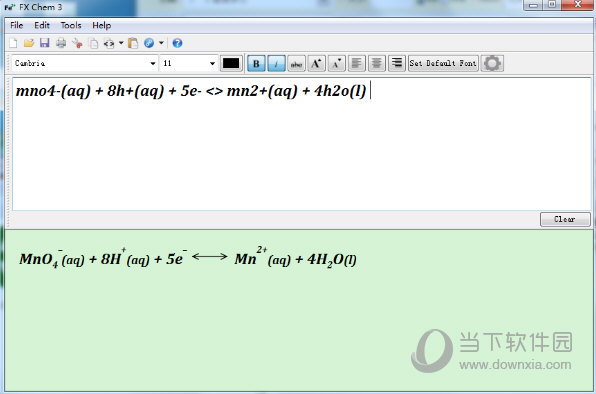Copy using the double-page toolbar icon
This screenshot has height=394, width=596.
pyautogui.click(x=94, y=43)
